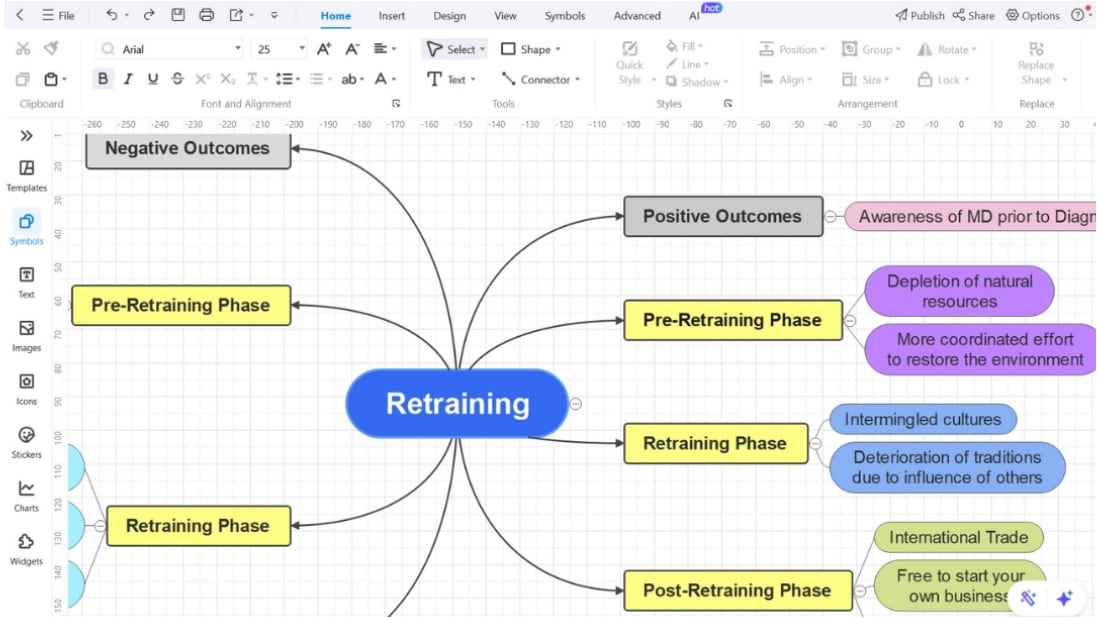
Task: Select the blue Retraining central node
Action: 457,404
